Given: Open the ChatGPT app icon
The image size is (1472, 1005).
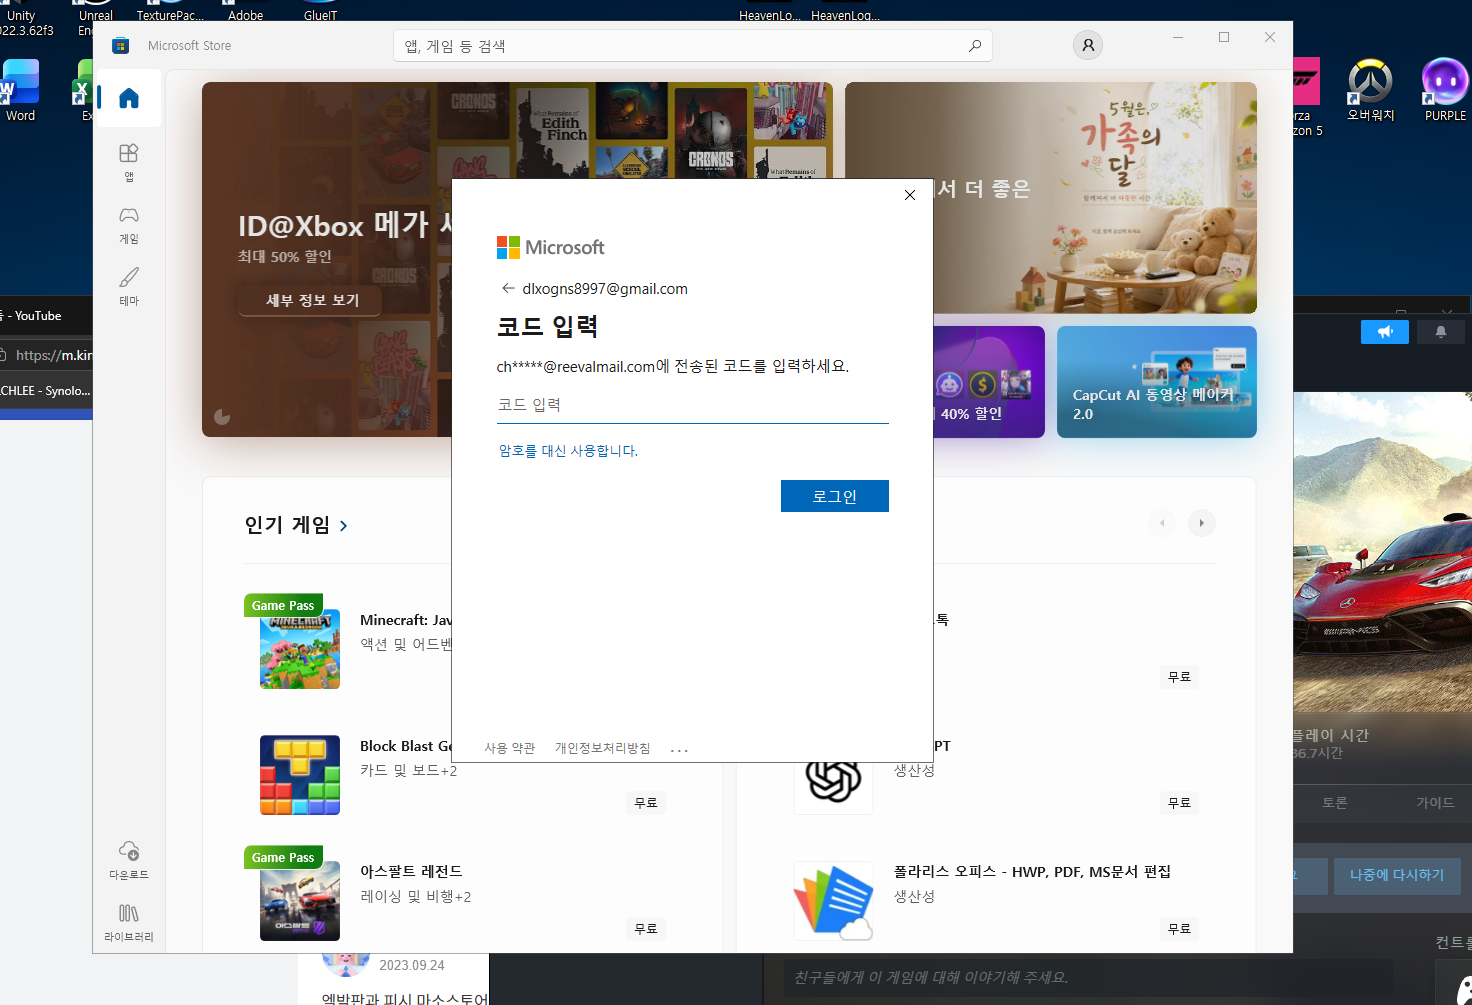Looking at the screenshot, I should 834,779.
